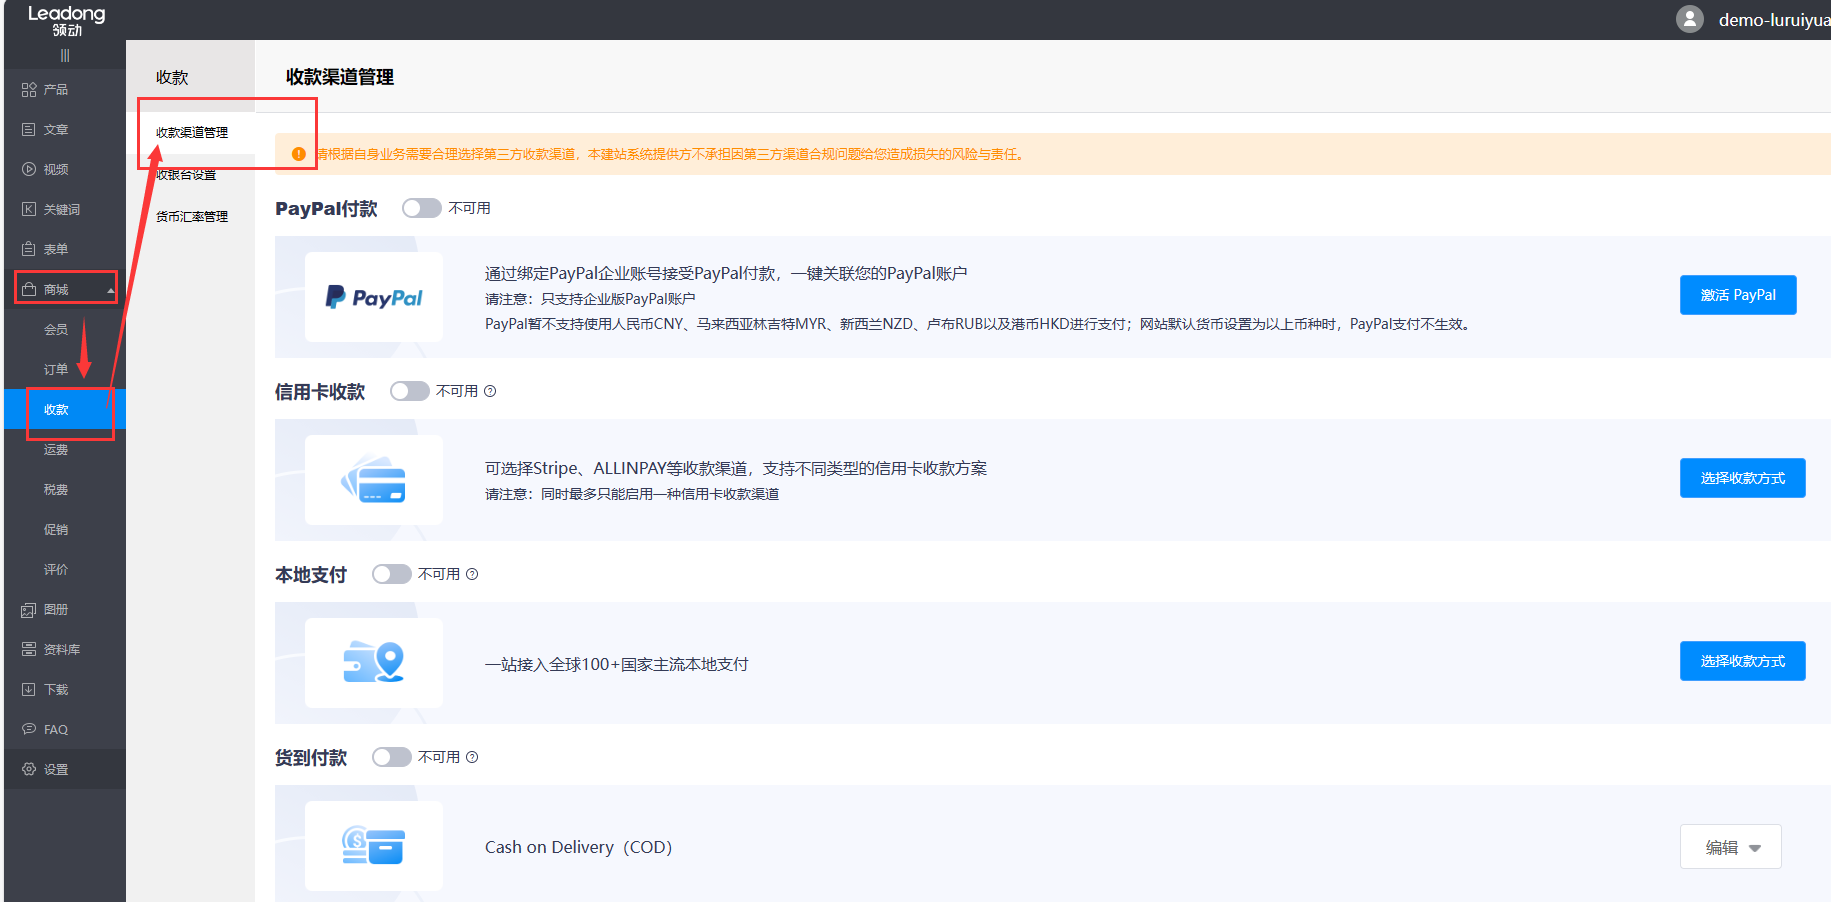The width and height of the screenshot is (1831, 902).
Task: Click the 激活 PayPal button
Action: click(x=1737, y=295)
